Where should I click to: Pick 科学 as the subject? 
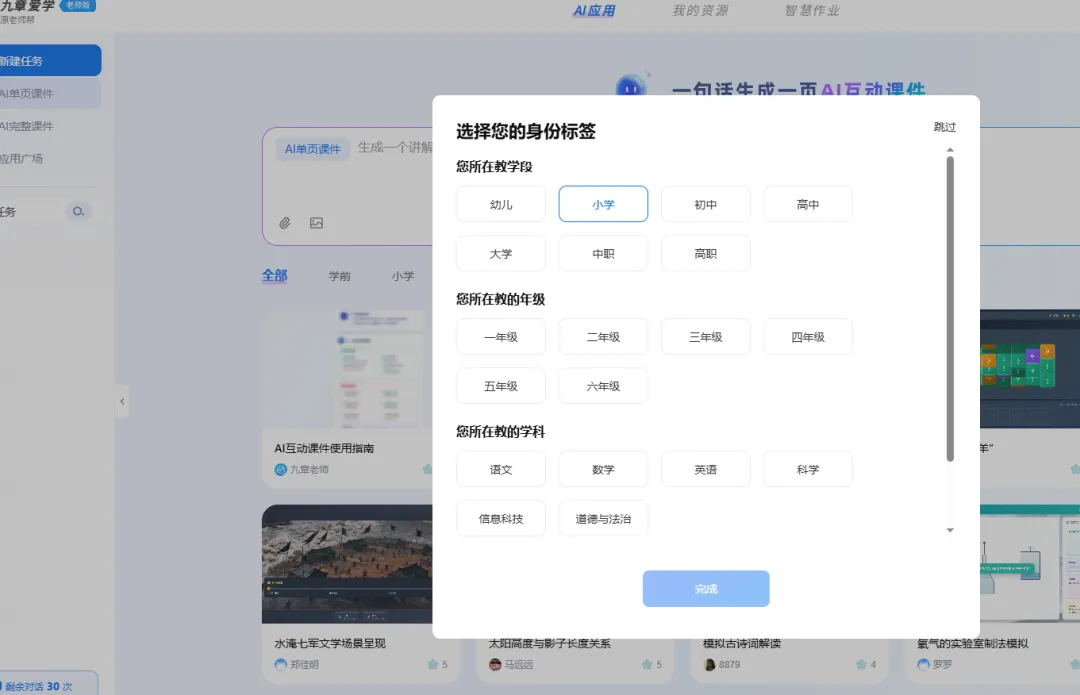point(808,469)
